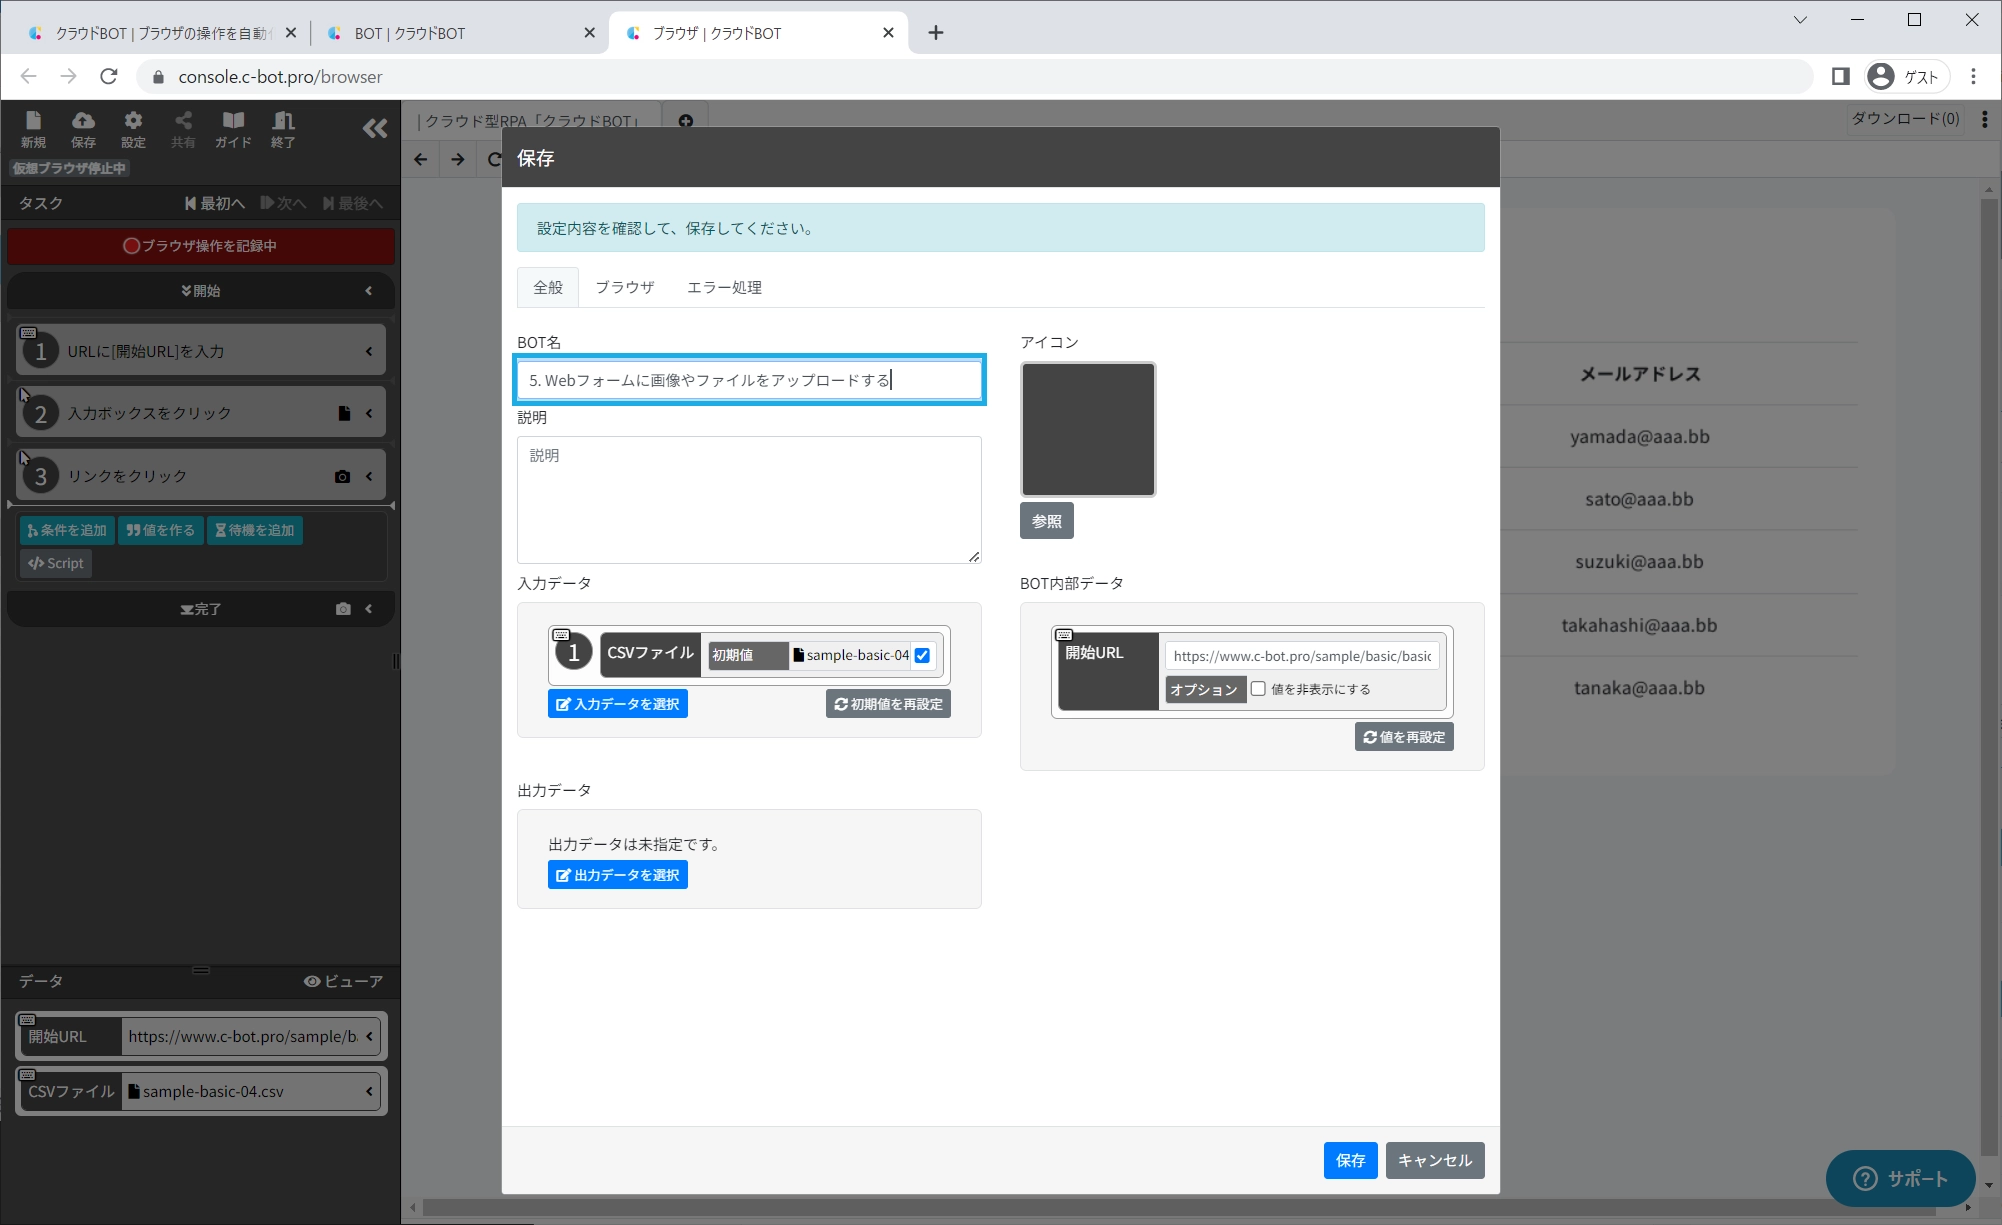This screenshot has height=1225, width=2002.
Task: Expand task 1 URL入力 chevron
Action: [x=369, y=351]
